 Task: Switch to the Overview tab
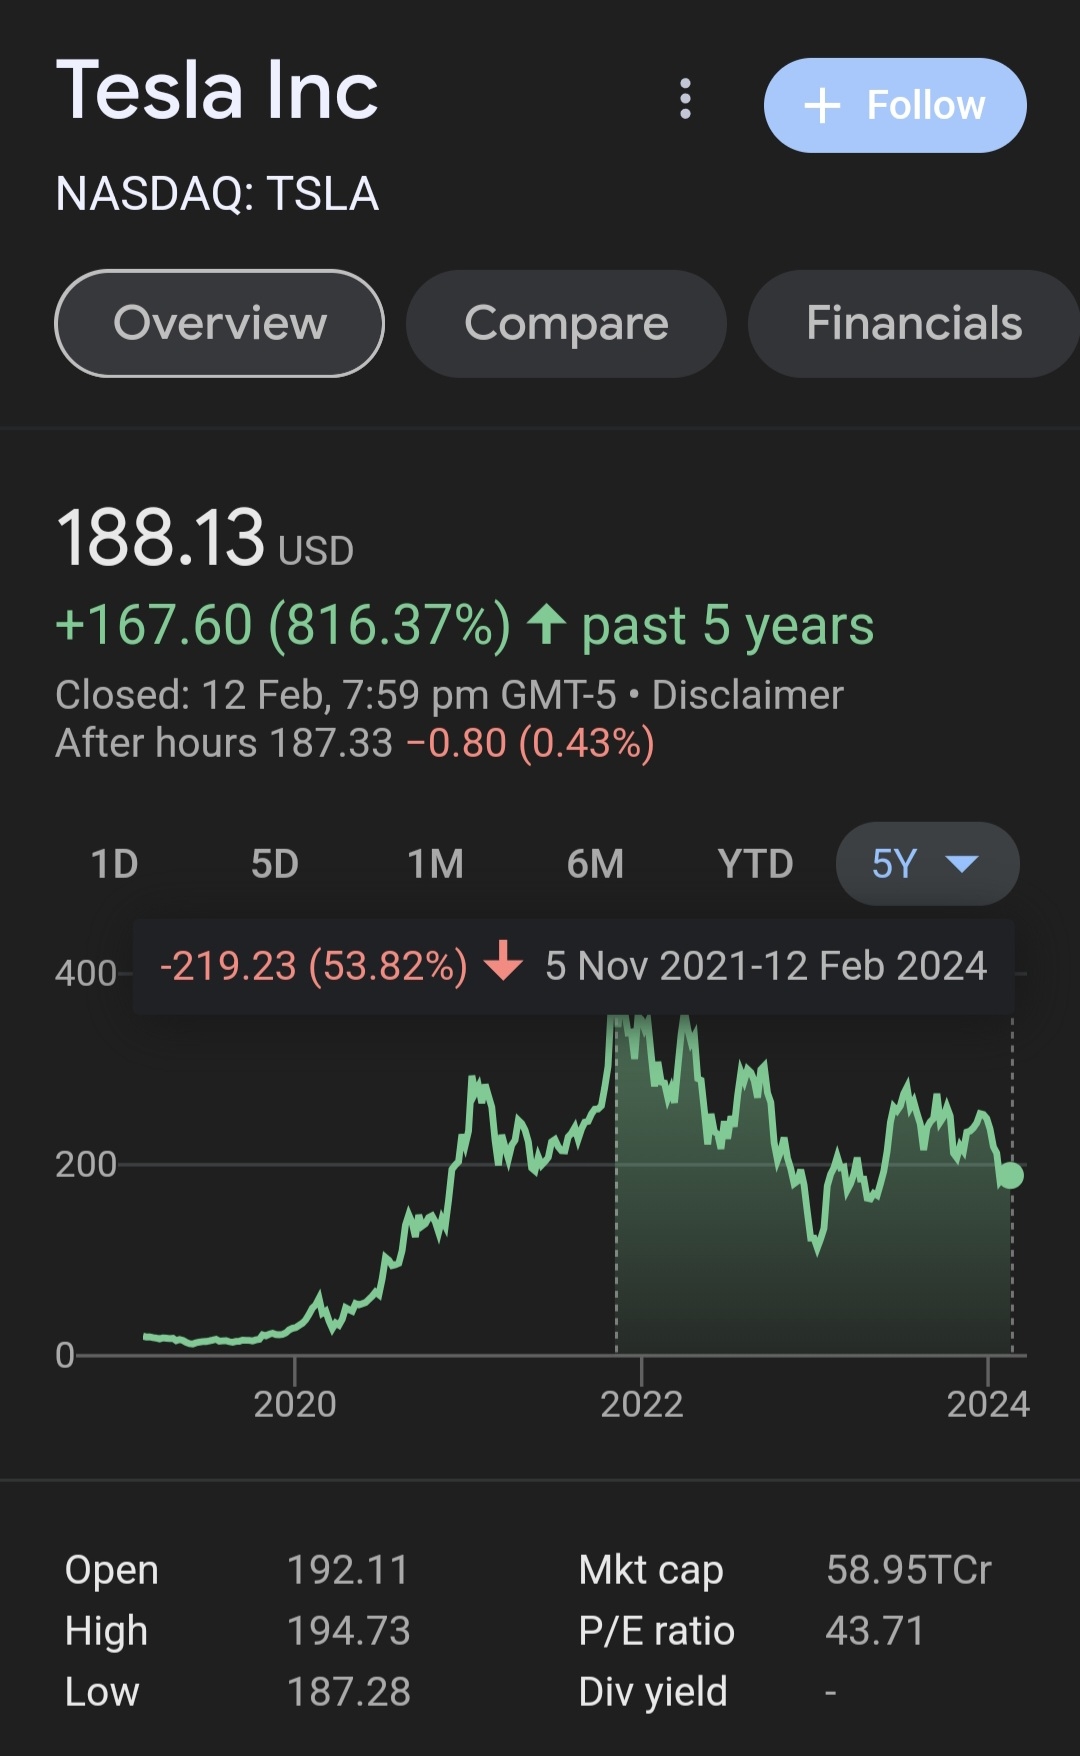tap(220, 323)
